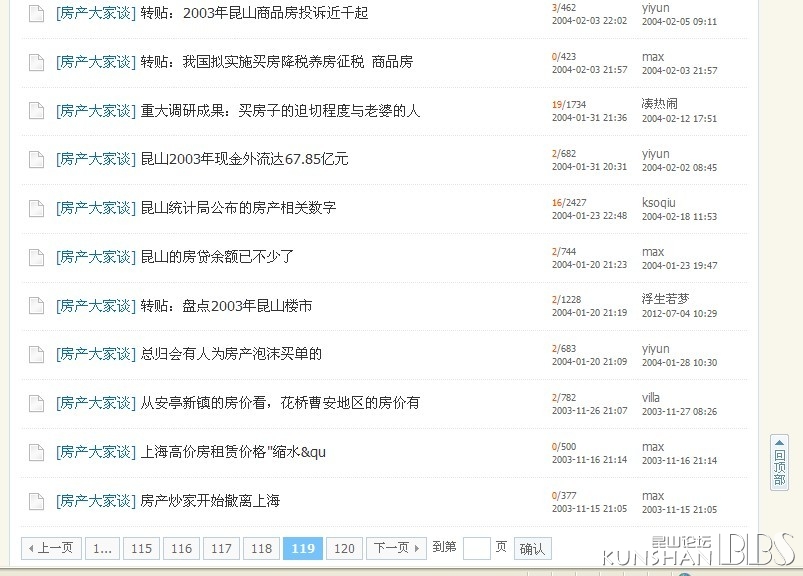
Task: Go to page 117
Action: click(x=221, y=548)
